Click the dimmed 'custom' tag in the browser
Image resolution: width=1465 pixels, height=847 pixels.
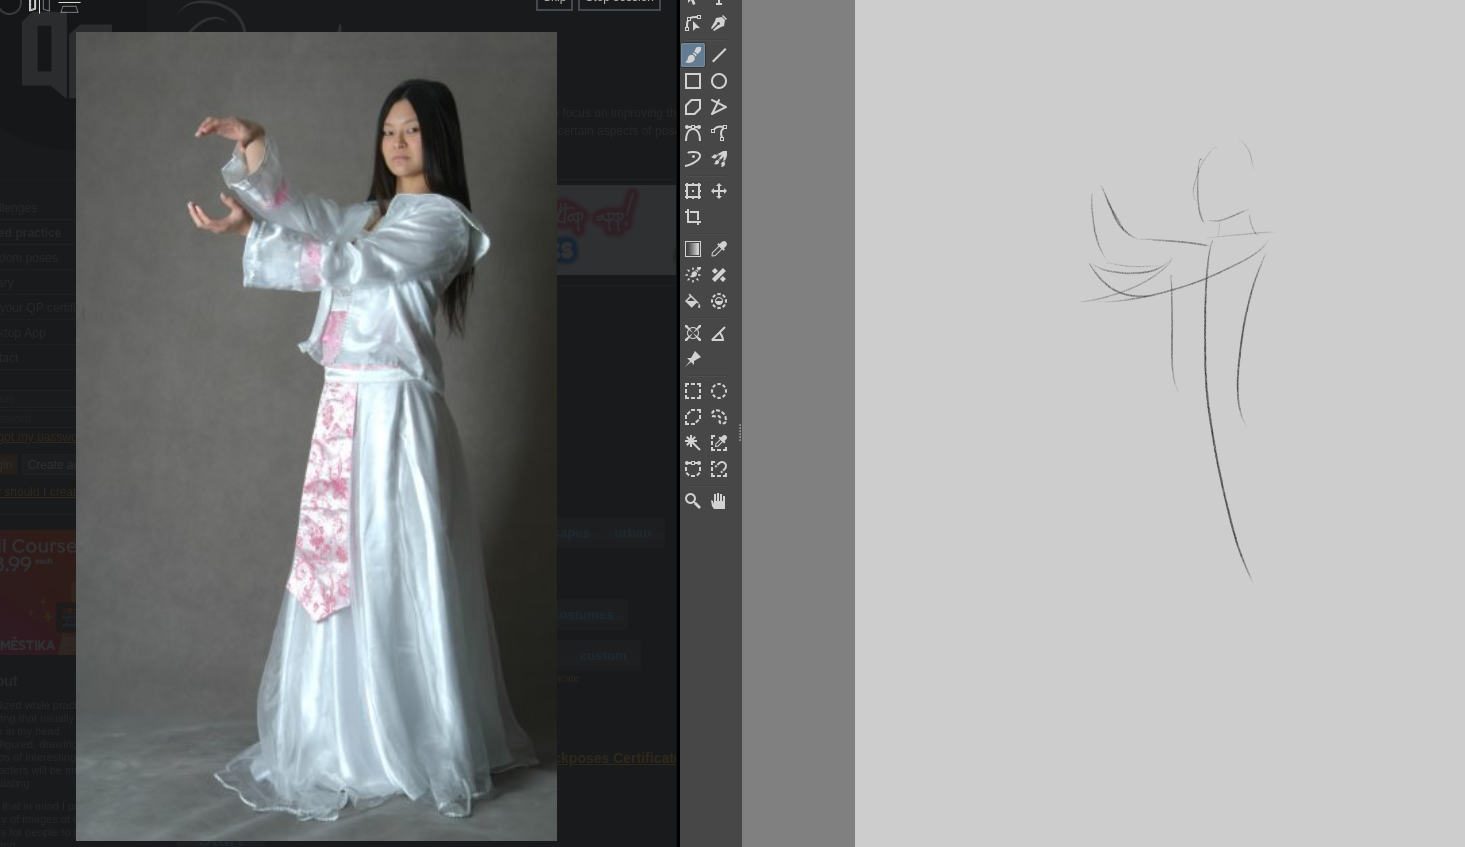(x=603, y=655)
